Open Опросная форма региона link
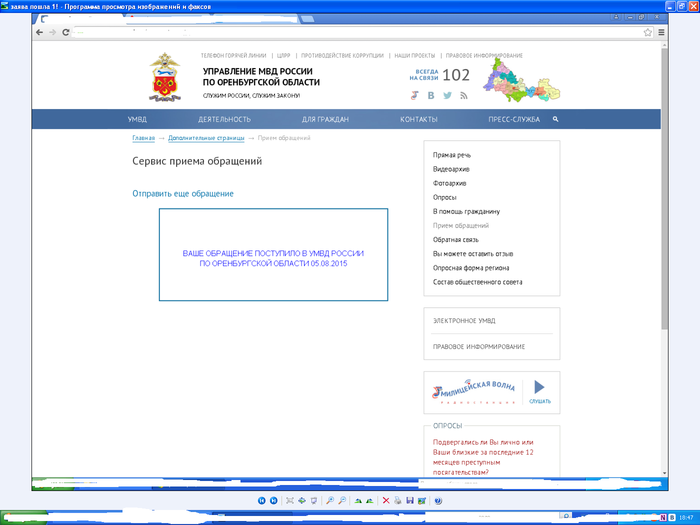 point(471,268)
